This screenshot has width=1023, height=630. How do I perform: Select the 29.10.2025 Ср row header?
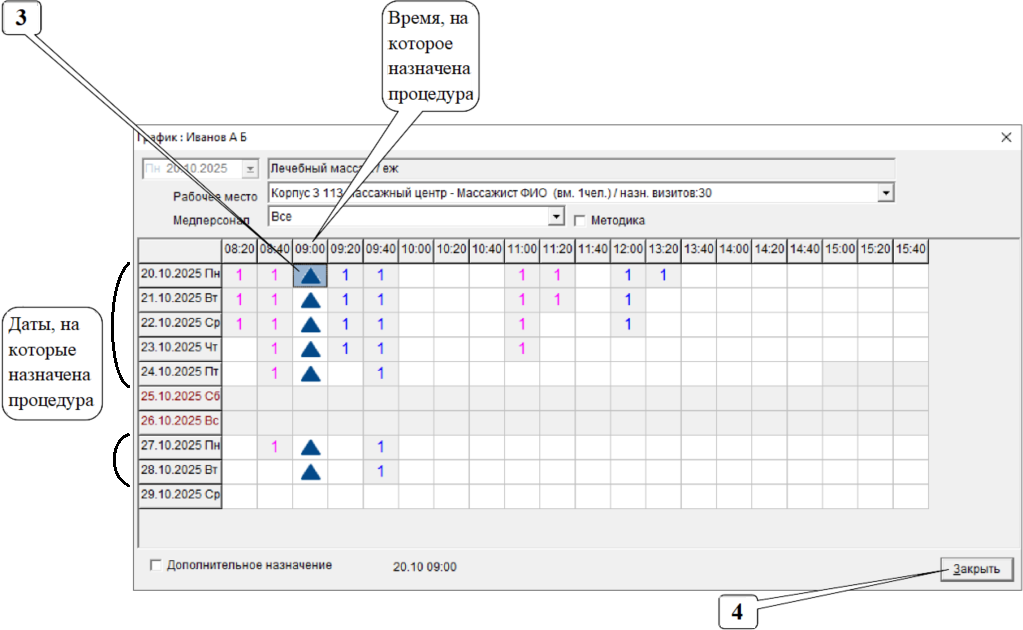tap(180, 496)
